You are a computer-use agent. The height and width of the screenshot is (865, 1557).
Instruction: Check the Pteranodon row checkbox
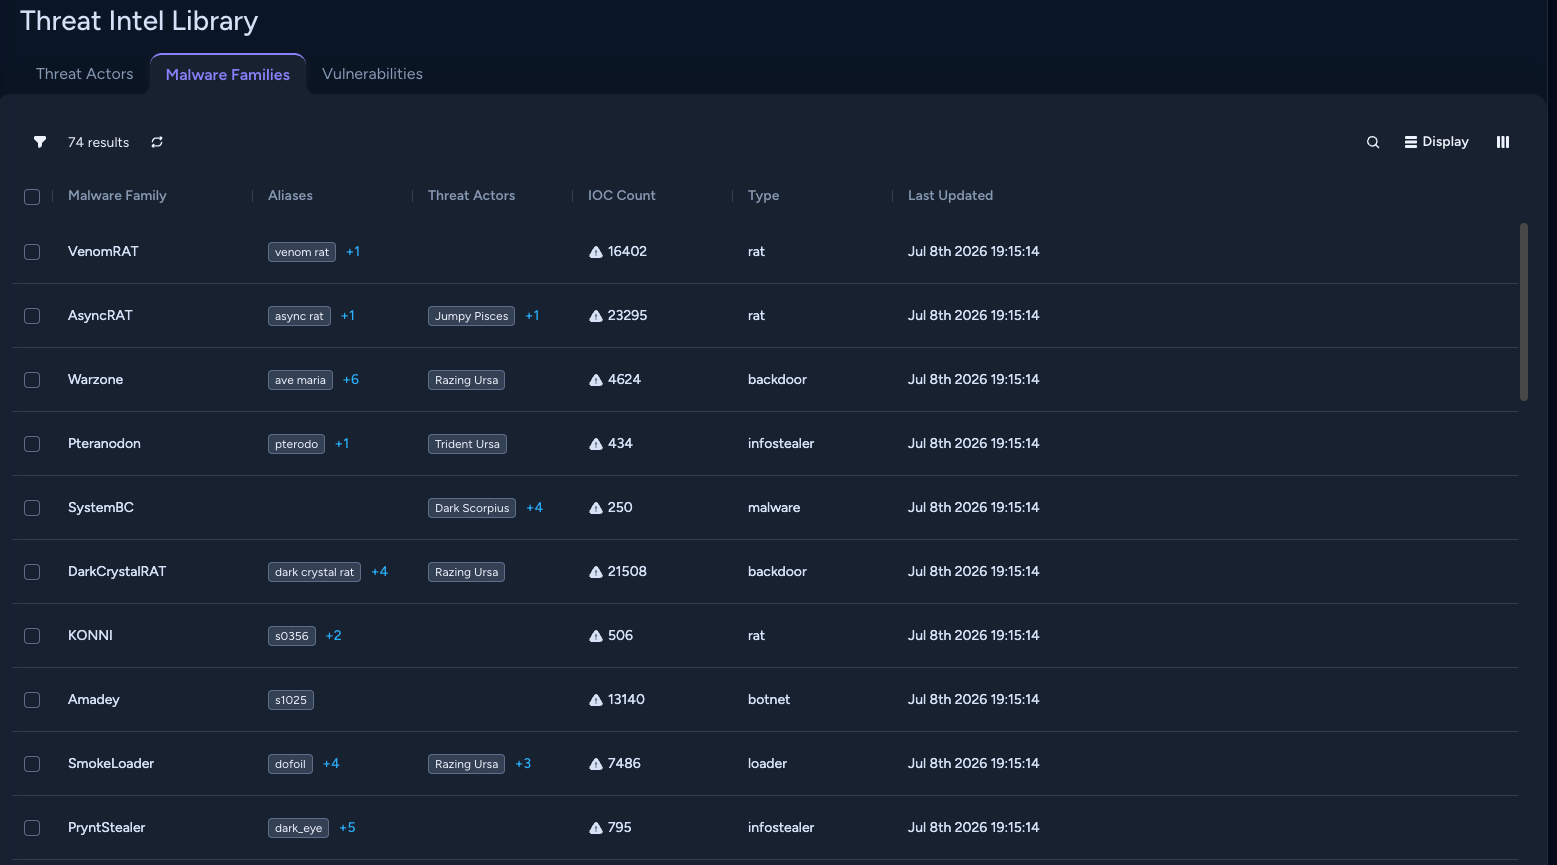pos(32,444)
